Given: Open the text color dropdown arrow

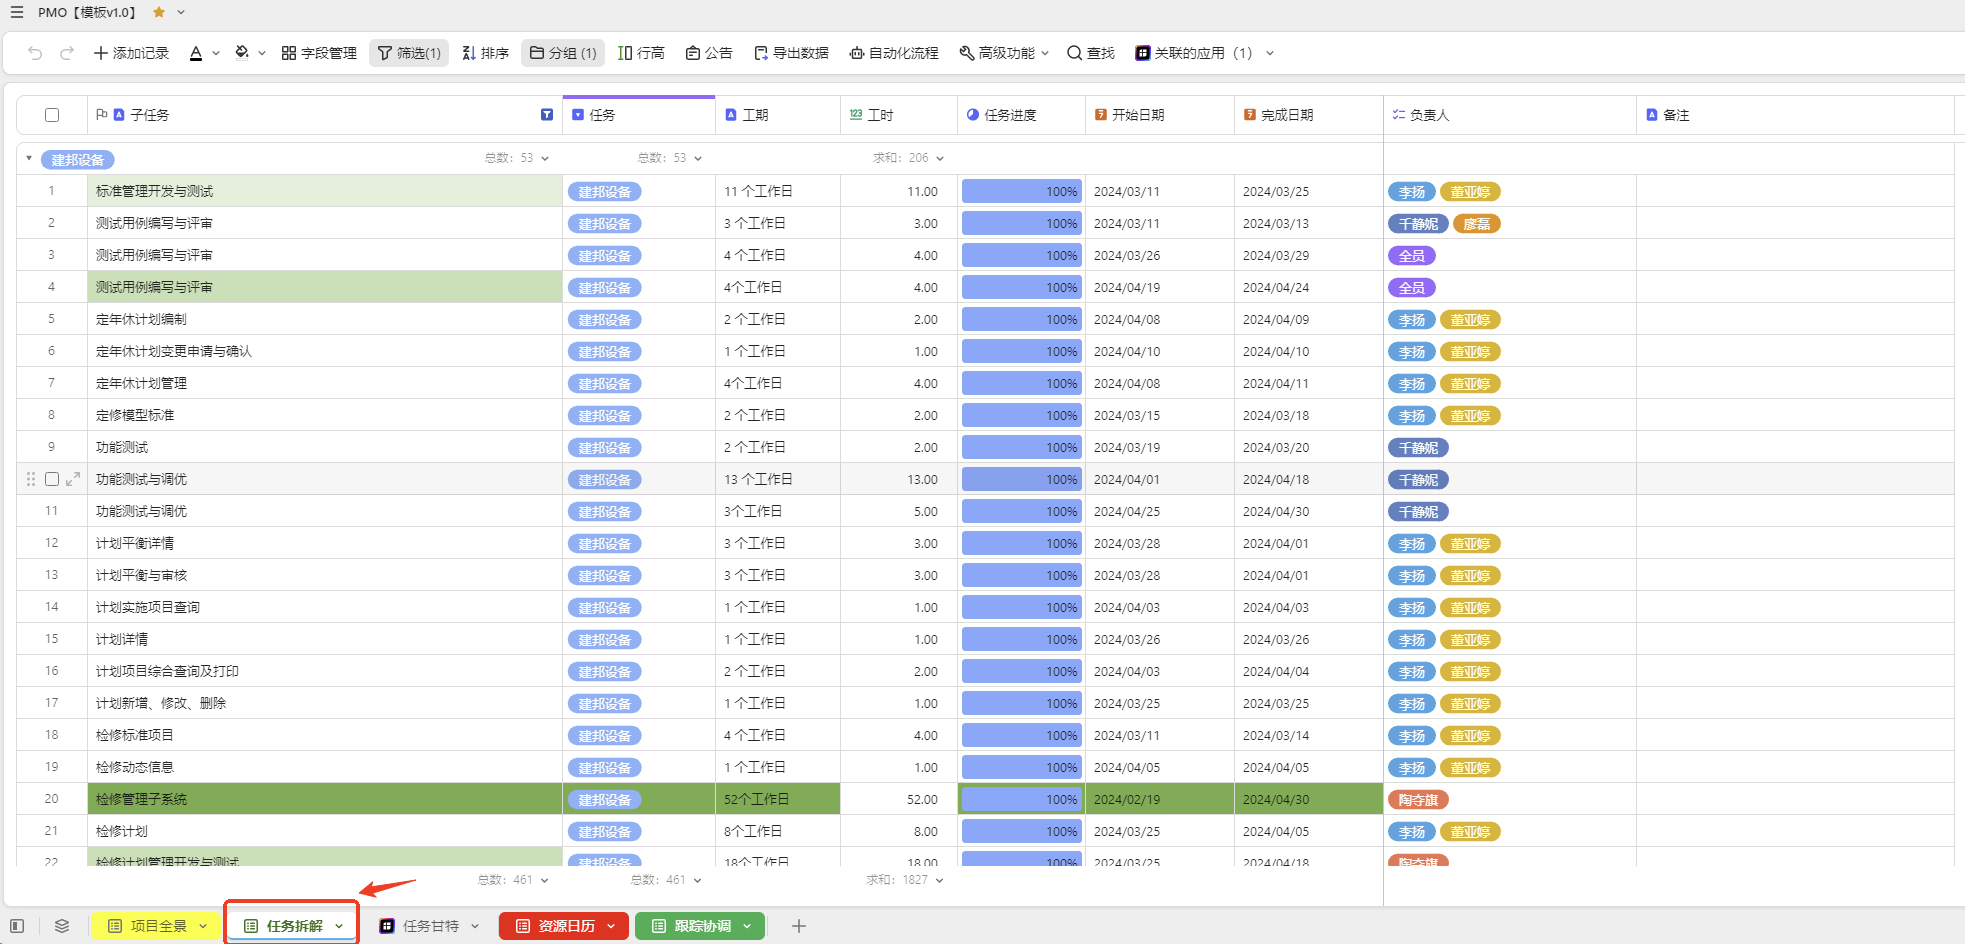Looking at the screenshot, I should 216,53.
